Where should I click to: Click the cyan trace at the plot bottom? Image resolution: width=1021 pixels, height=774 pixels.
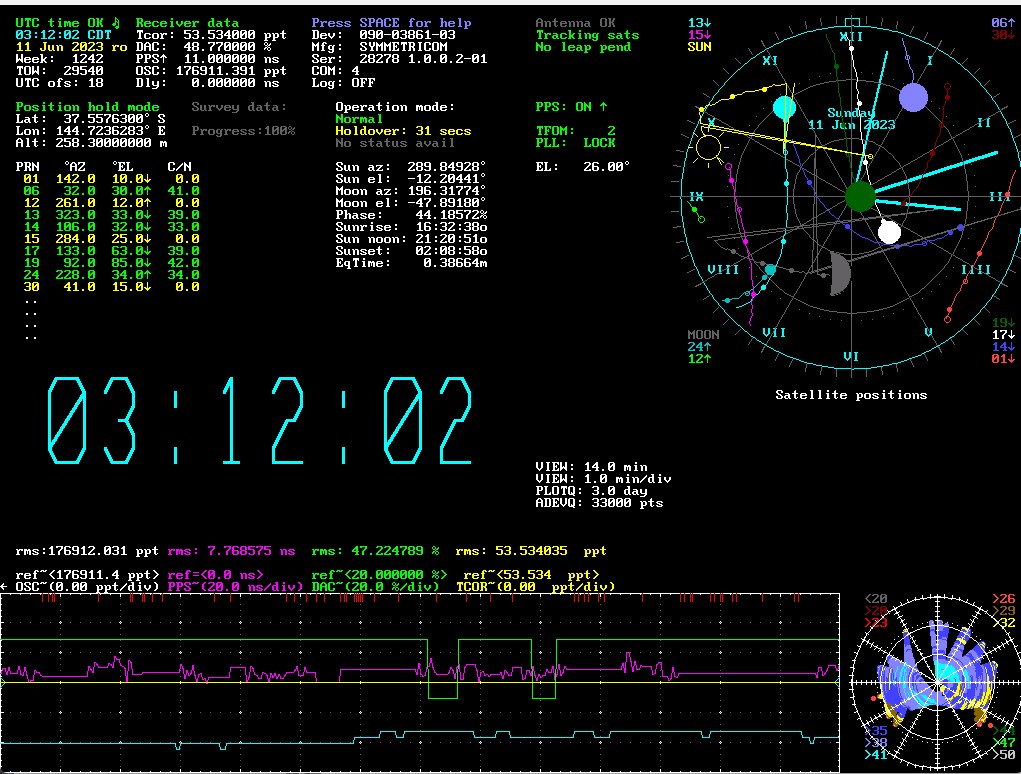pos(420,739)
